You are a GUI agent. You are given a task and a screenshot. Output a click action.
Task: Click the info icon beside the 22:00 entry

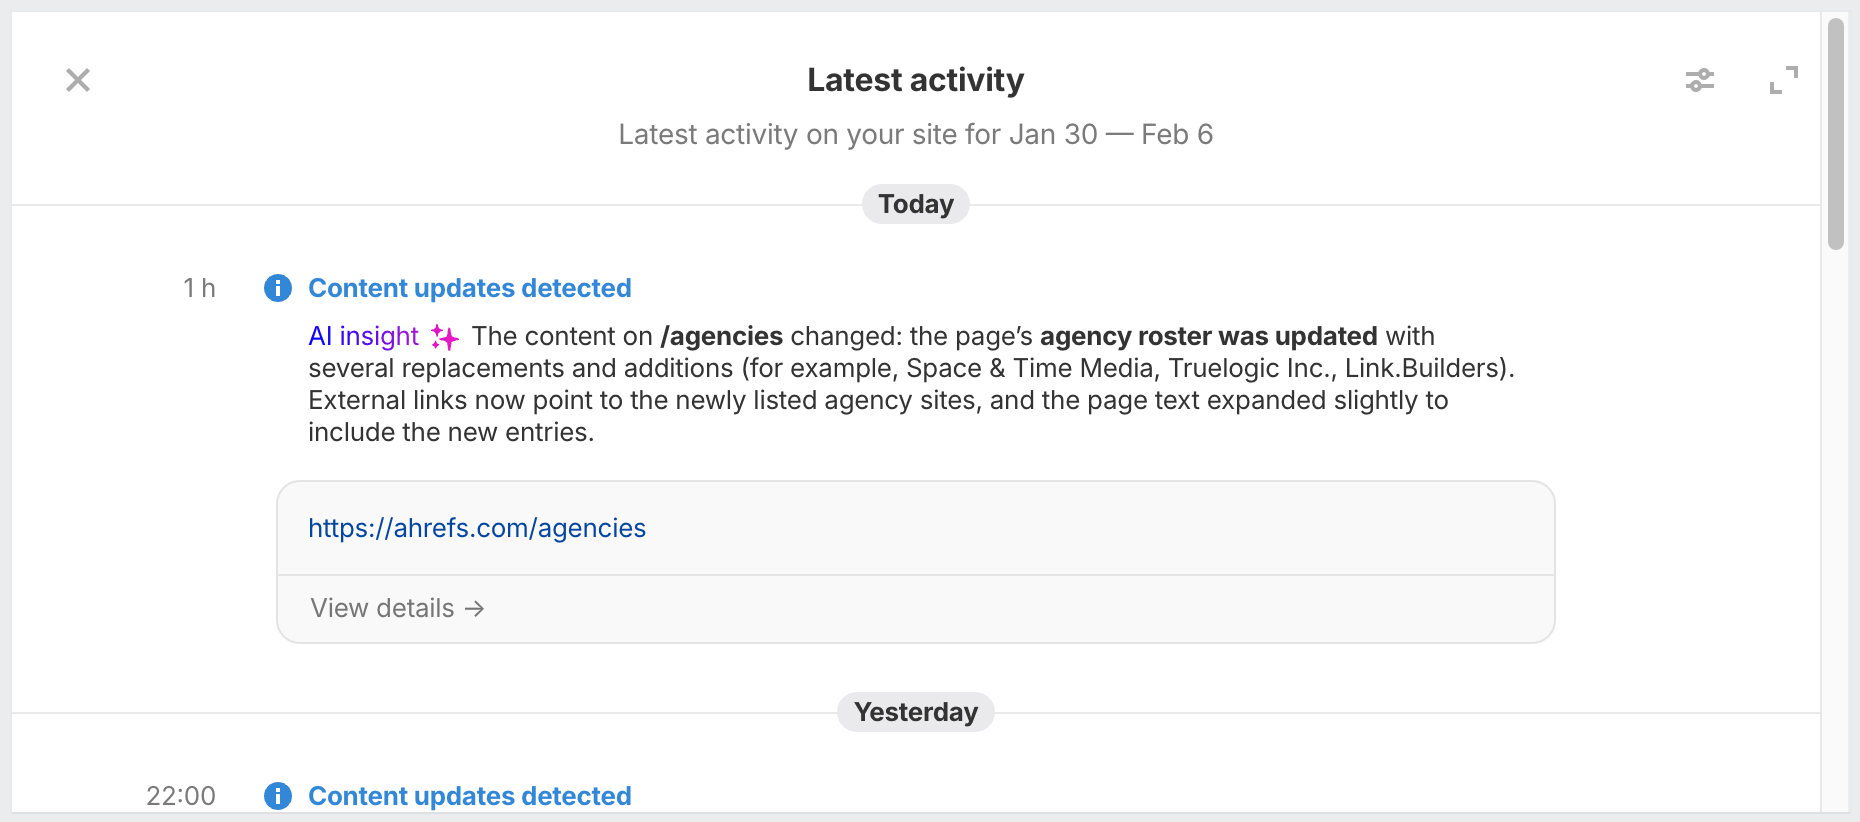(x=278, y=796)
